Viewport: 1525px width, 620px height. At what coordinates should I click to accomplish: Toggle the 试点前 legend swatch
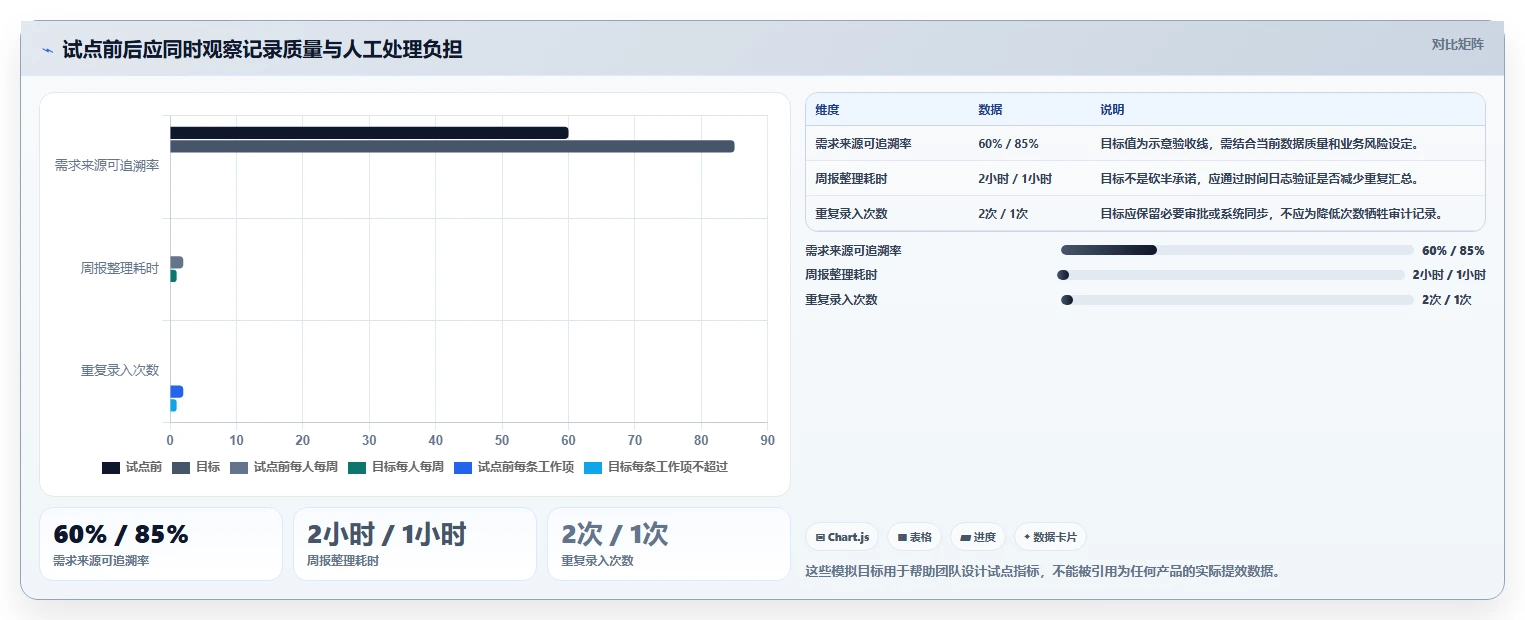point(111,467)
